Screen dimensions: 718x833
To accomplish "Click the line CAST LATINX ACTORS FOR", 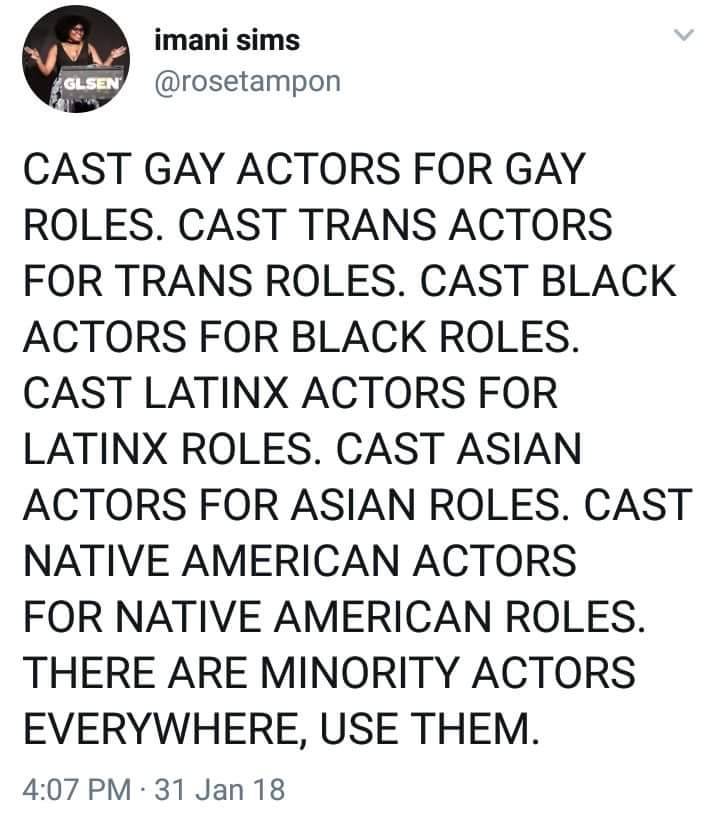I will (x=290, y=393).
